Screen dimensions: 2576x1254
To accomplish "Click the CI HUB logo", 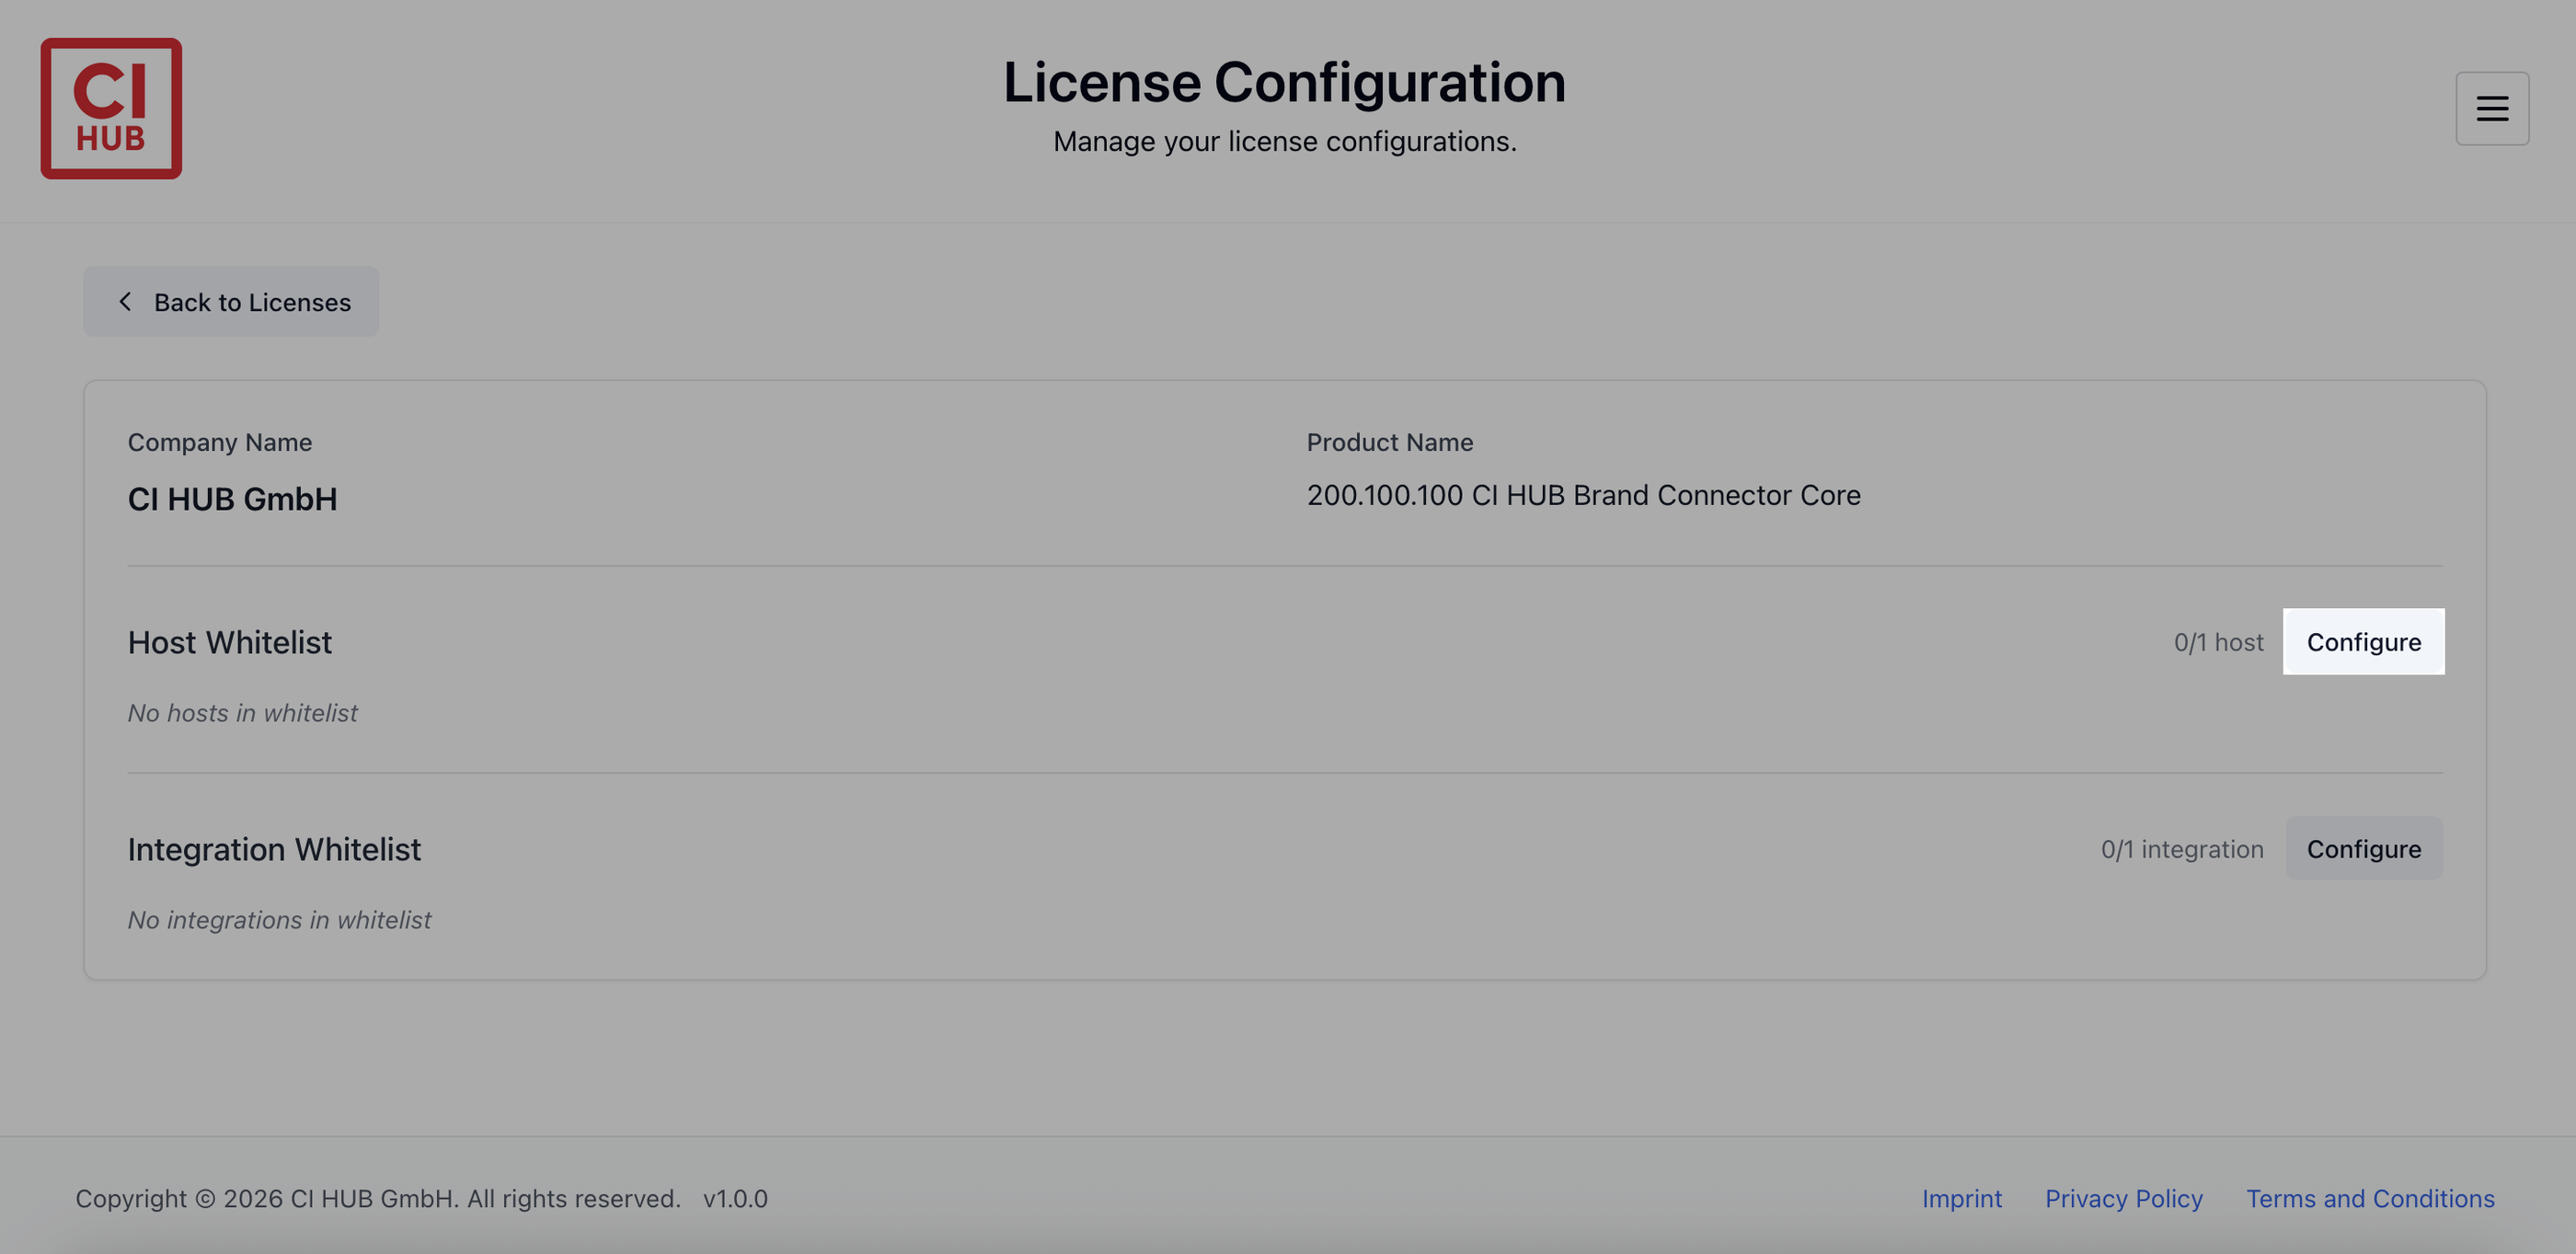I will (111, 108).
